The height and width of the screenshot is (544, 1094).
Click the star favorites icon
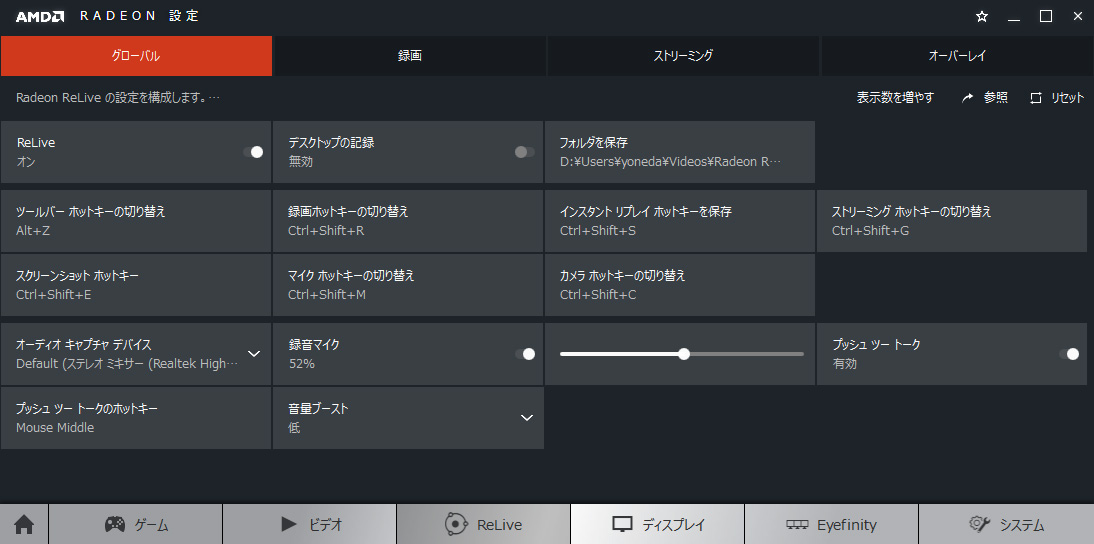tap(982, 16)
